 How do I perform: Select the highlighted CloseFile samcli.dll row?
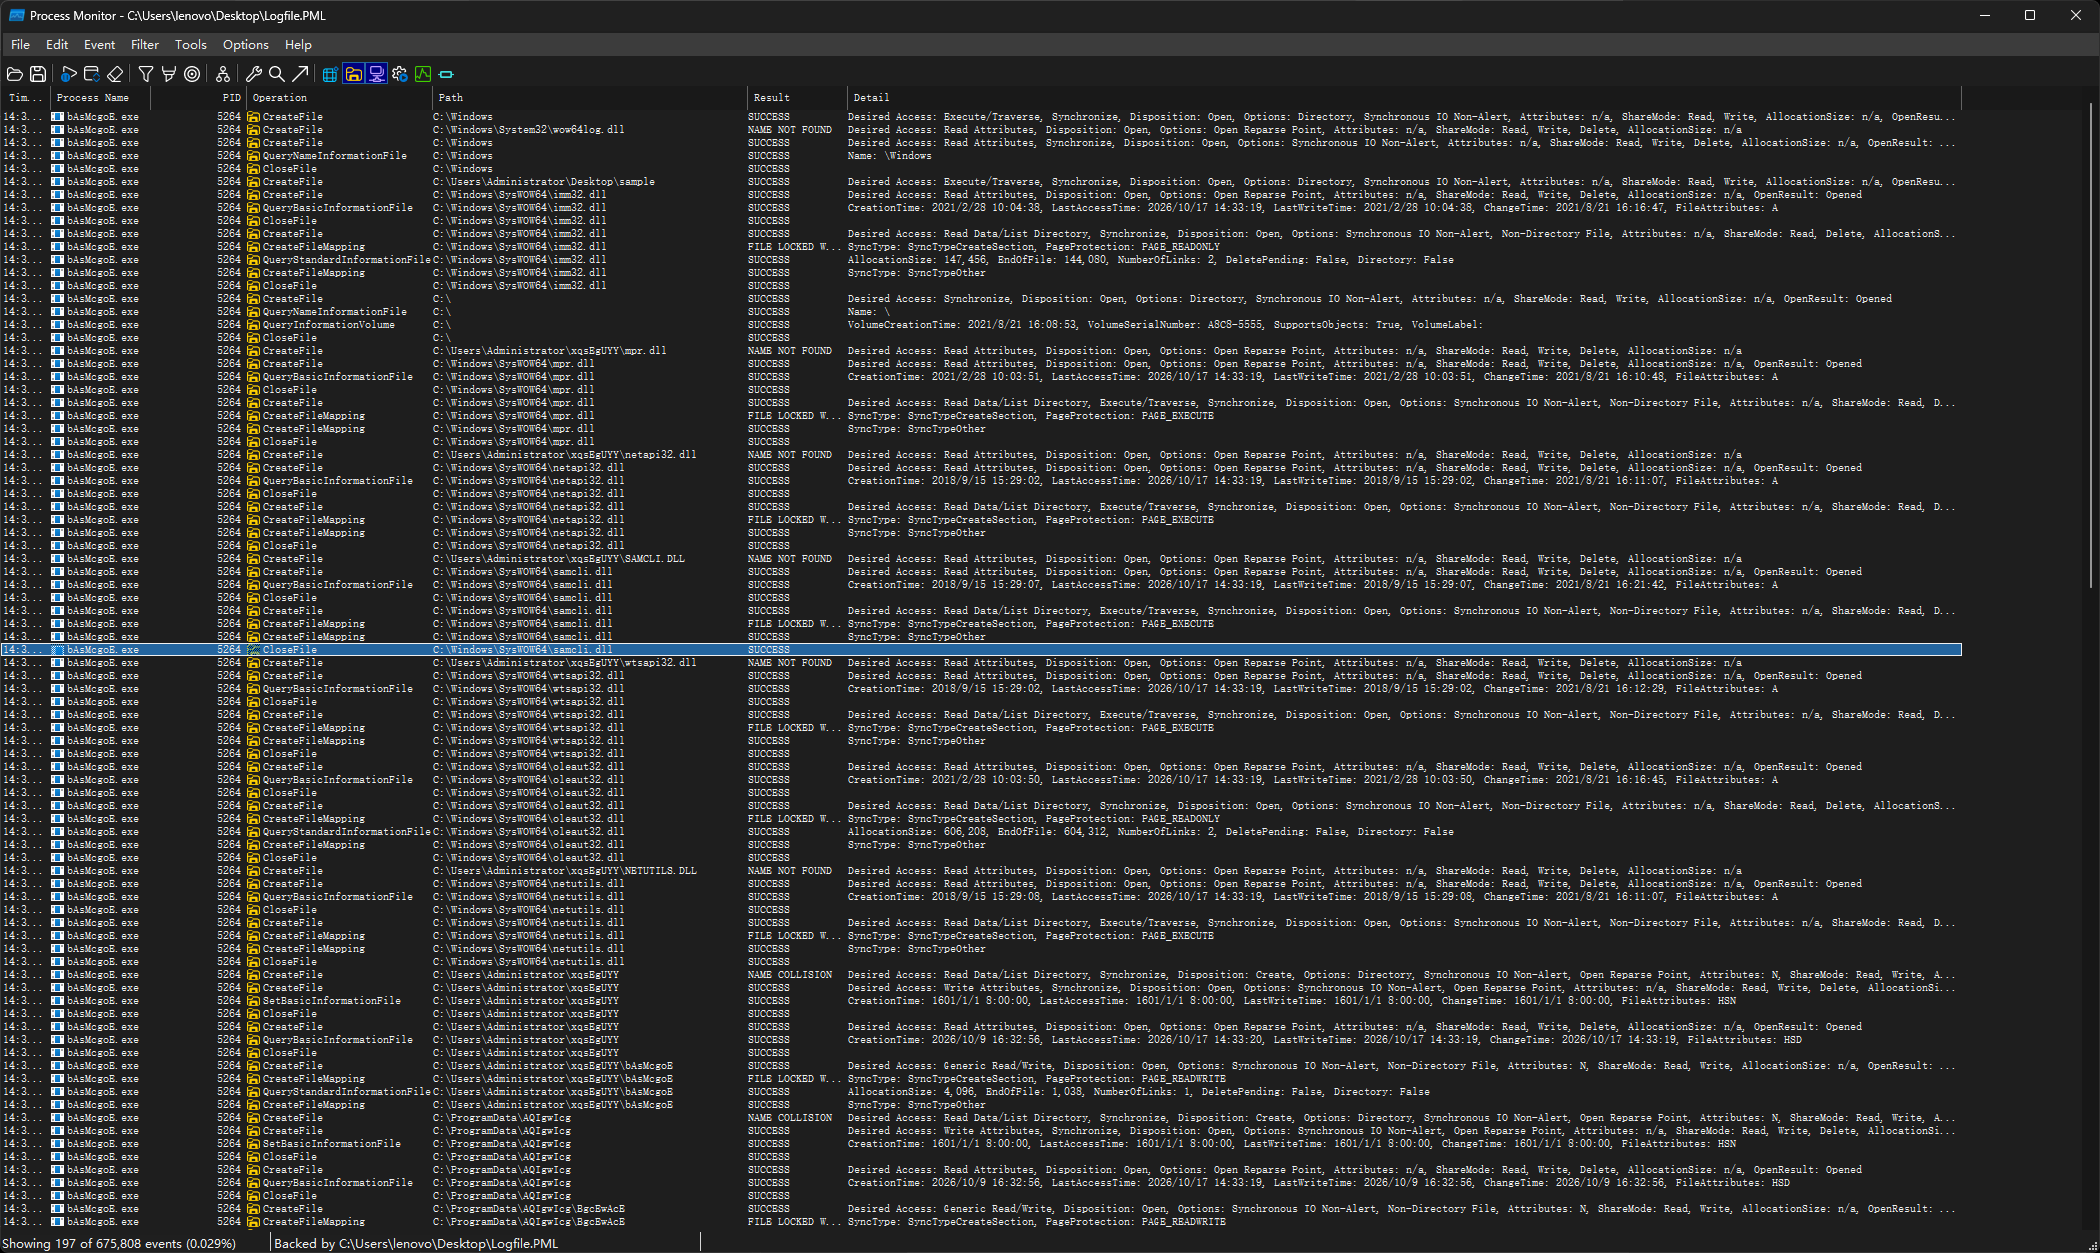click(981, 650)
